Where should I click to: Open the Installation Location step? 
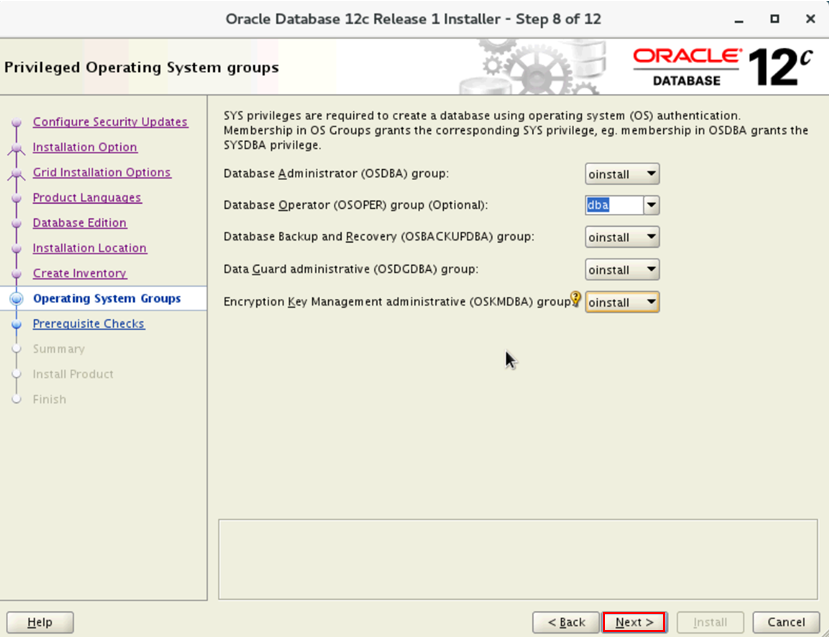[x=89, y=248]
